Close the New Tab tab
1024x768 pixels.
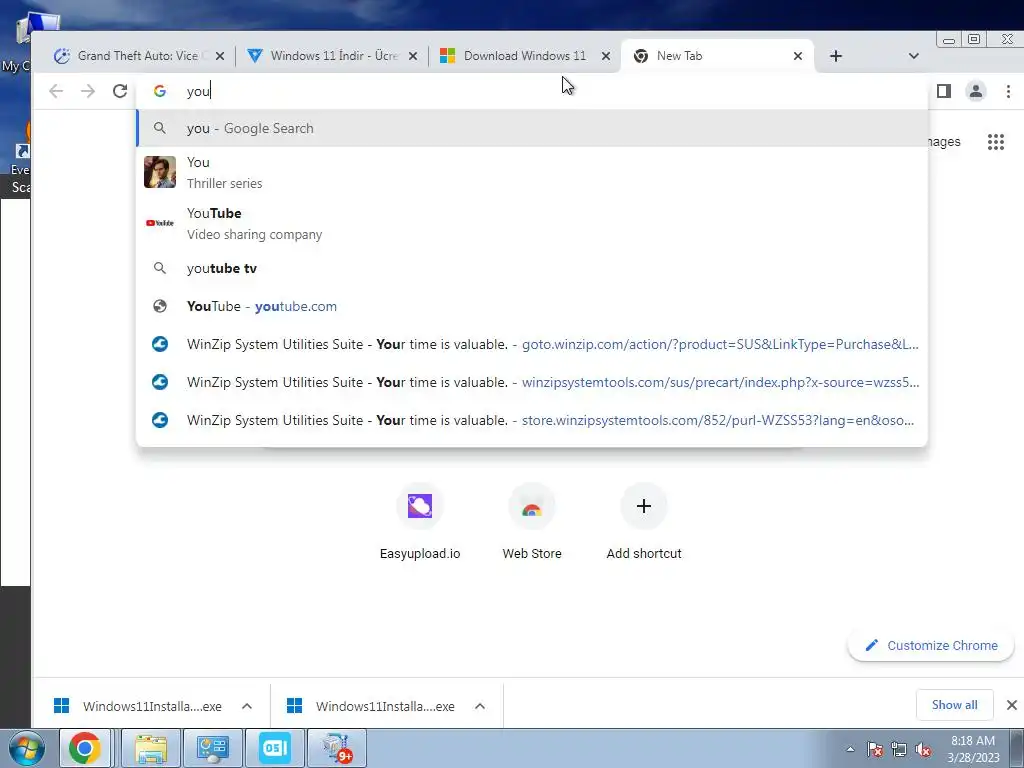[797, 56]
